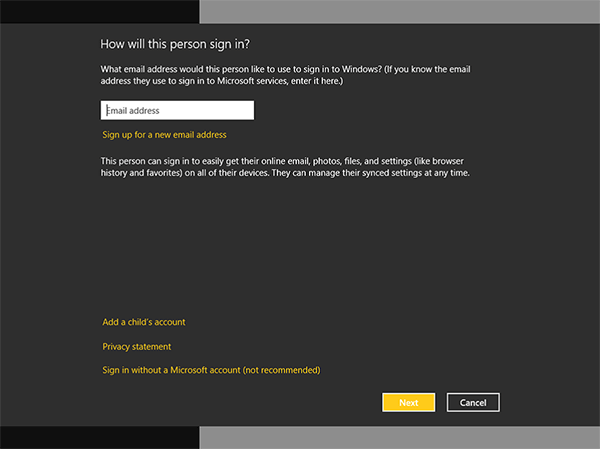
Task: Click the black bar at the top left
Action: [100, 11]
